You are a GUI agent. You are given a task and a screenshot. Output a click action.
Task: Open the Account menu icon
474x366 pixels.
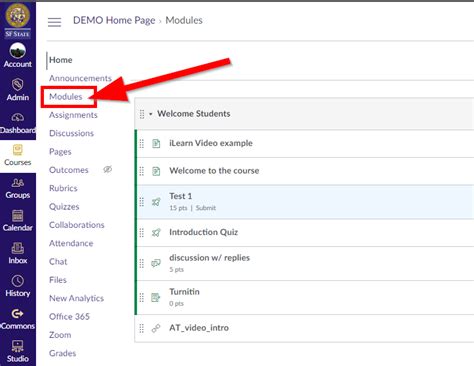click(18, 51)
